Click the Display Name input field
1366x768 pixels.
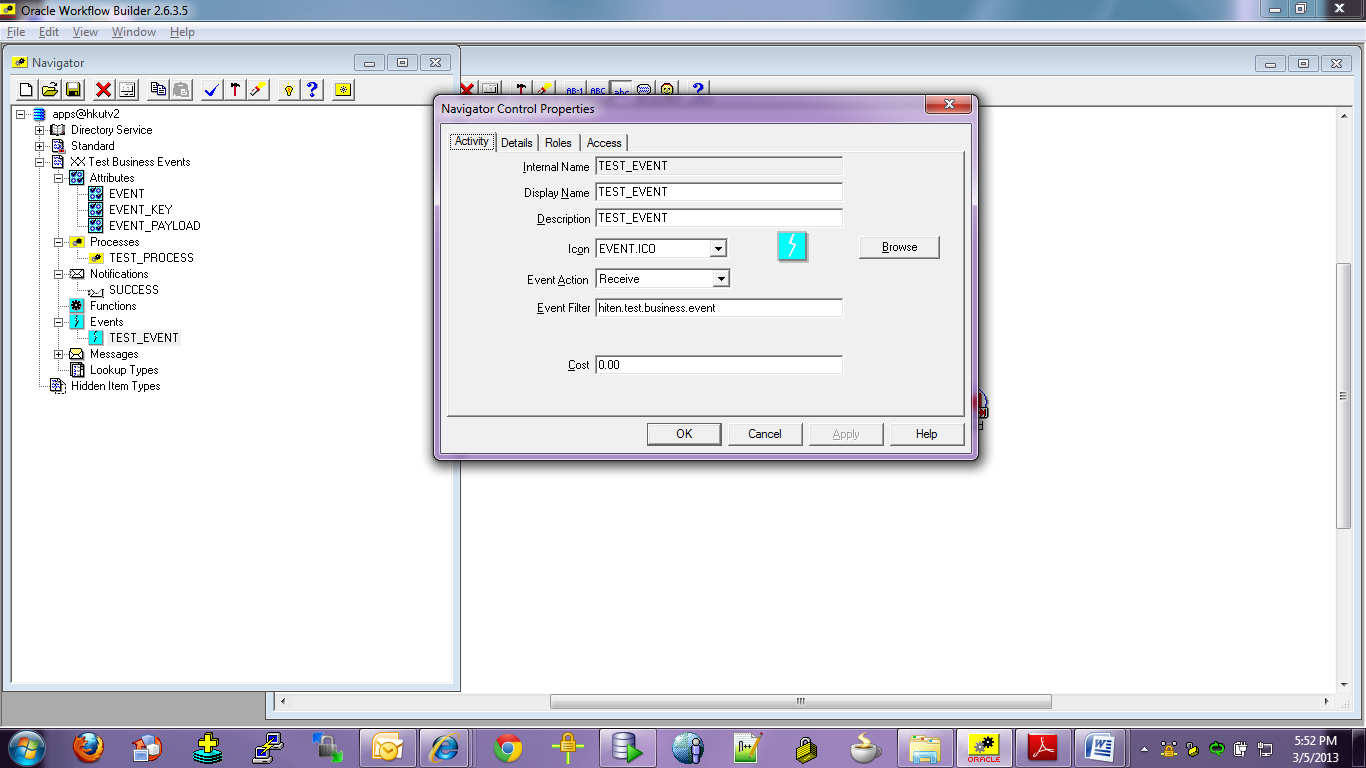click(719, 192)
